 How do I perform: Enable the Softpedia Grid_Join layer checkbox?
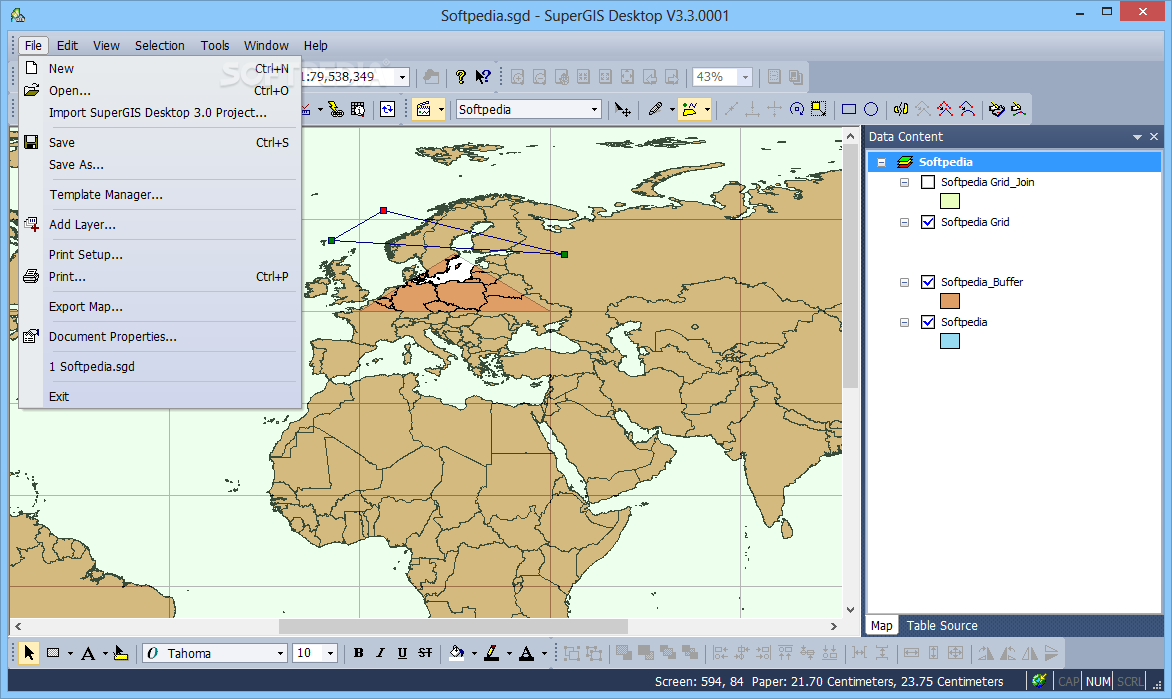[x=928, y=182]
